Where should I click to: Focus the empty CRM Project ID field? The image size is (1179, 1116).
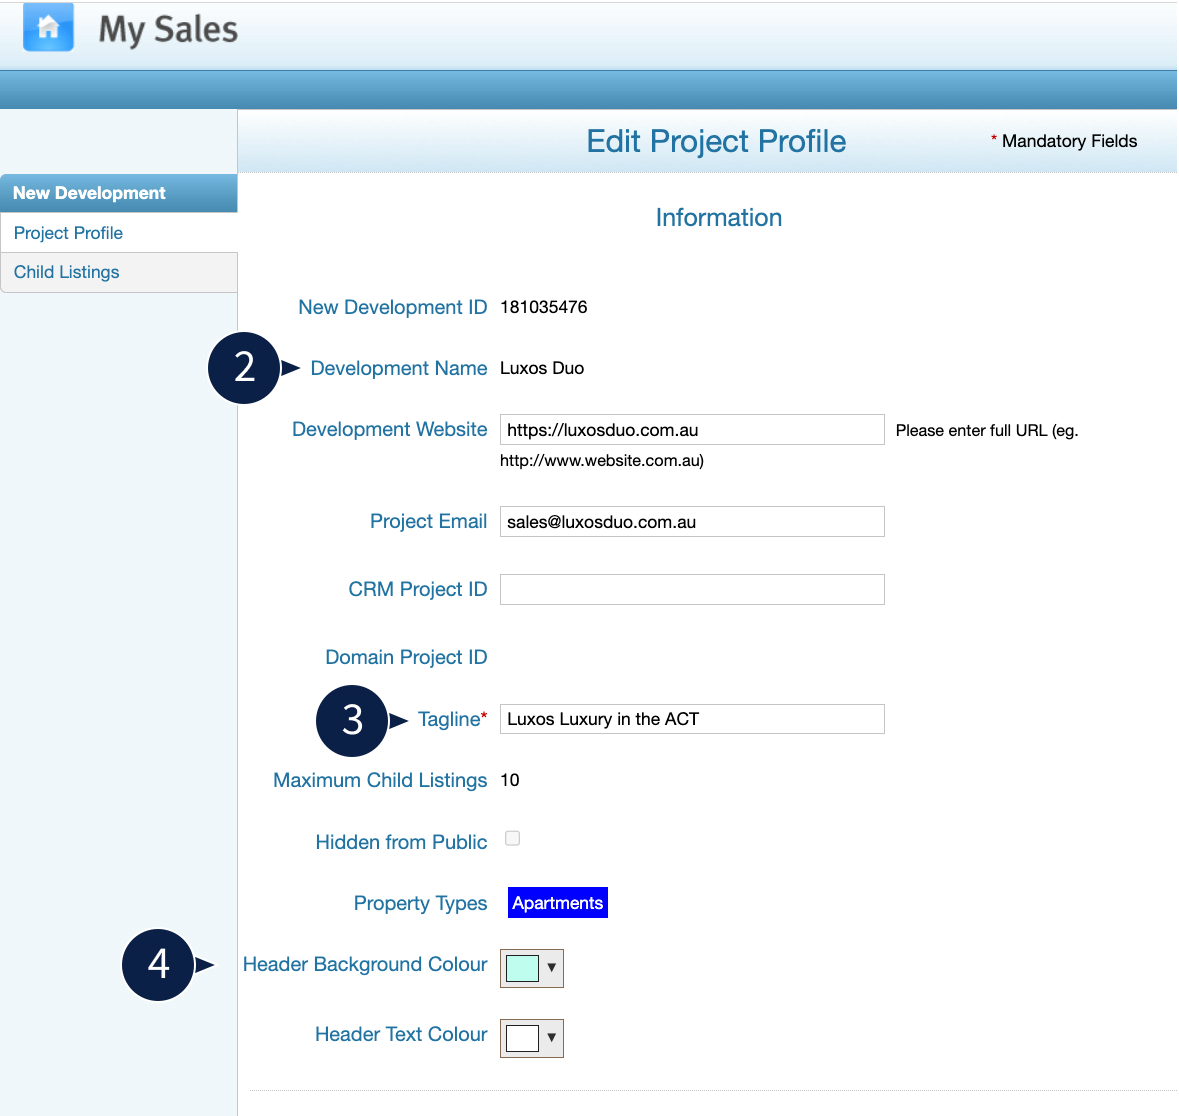click(x=692, y=590)
